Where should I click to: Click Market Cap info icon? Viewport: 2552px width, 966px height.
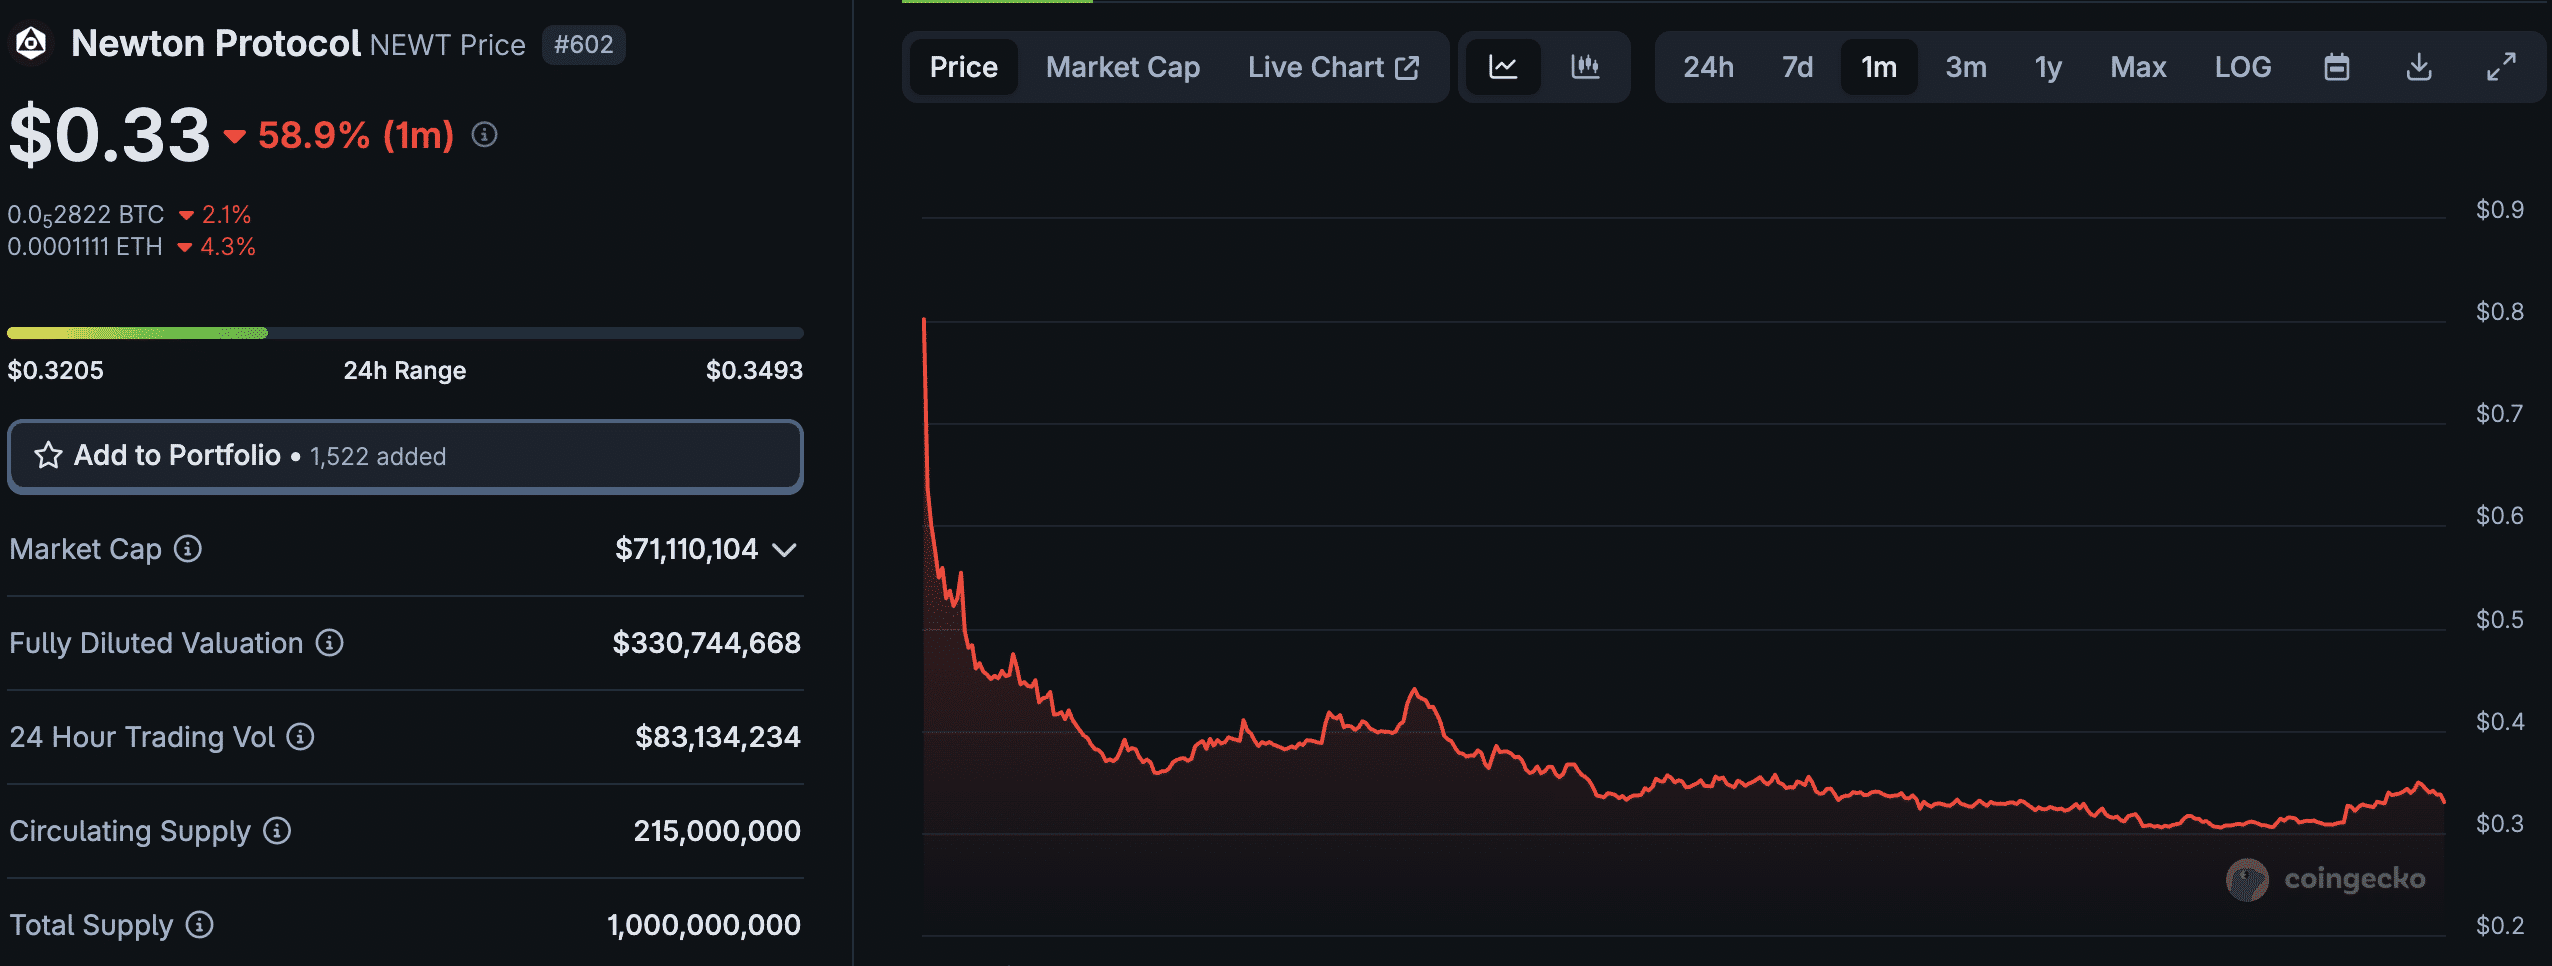point(188,549)
